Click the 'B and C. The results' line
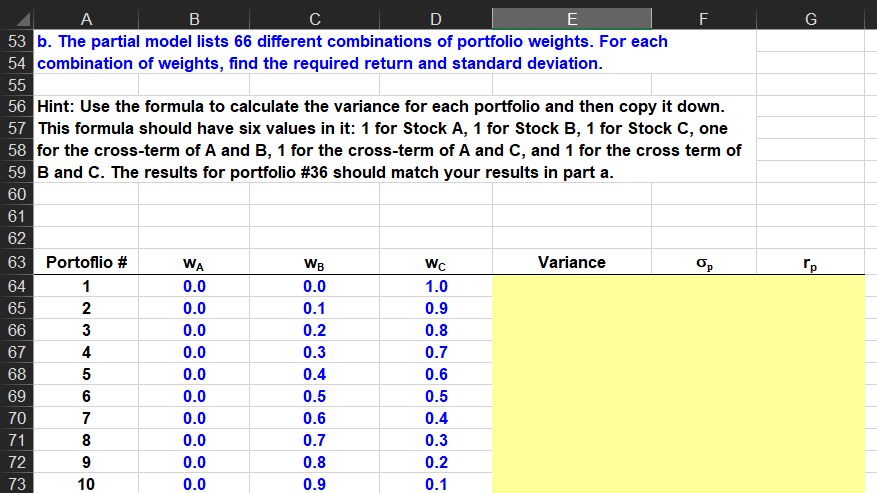Screen dimensions: 877x493 click(x=326, y=172)
